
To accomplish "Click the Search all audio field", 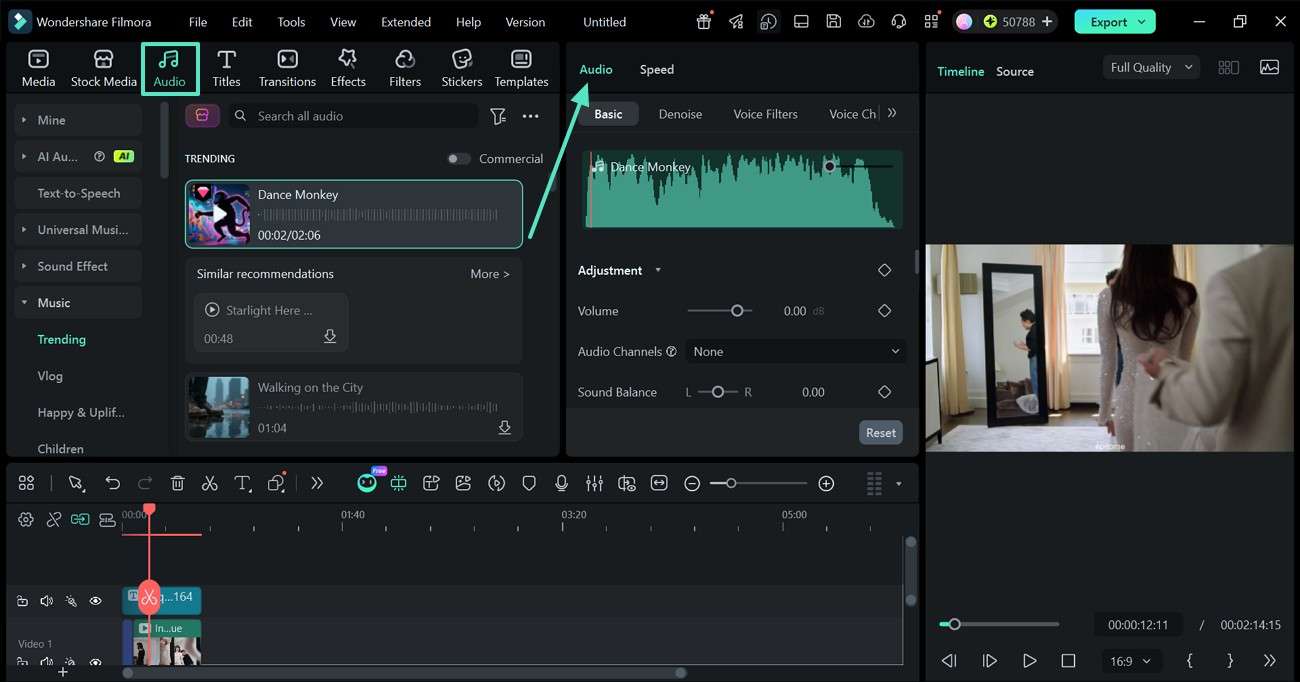I will tap(354, 116).
